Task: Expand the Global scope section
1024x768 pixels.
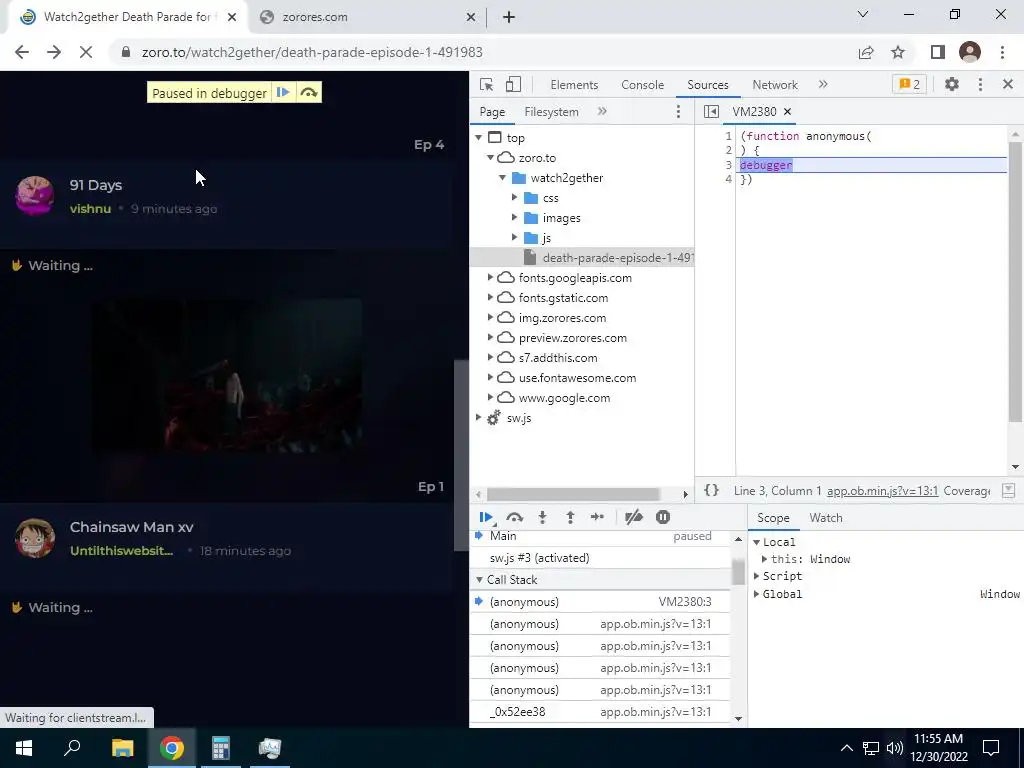Action: 757,594
